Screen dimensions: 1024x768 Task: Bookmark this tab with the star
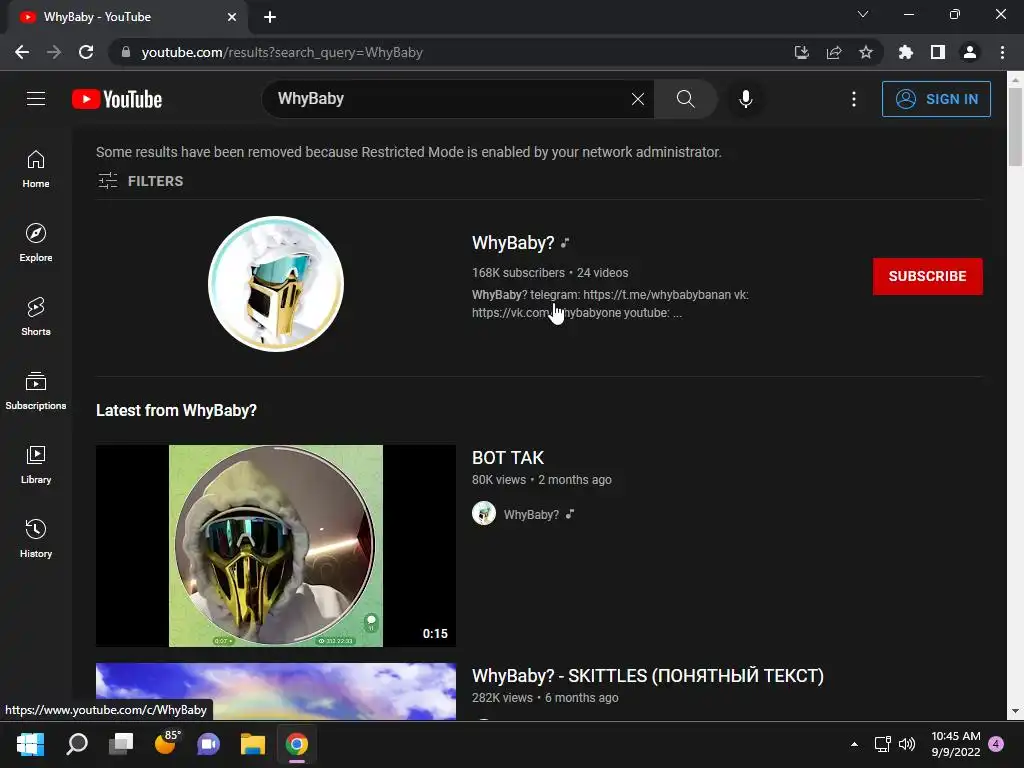click(x=865, y=52)
